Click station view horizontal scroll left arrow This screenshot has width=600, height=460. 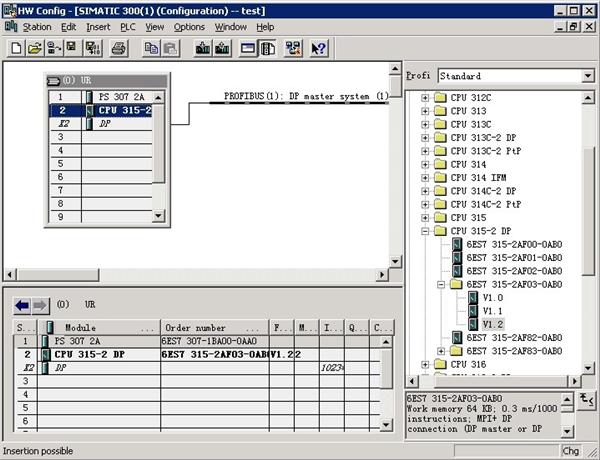click(10, 274)
